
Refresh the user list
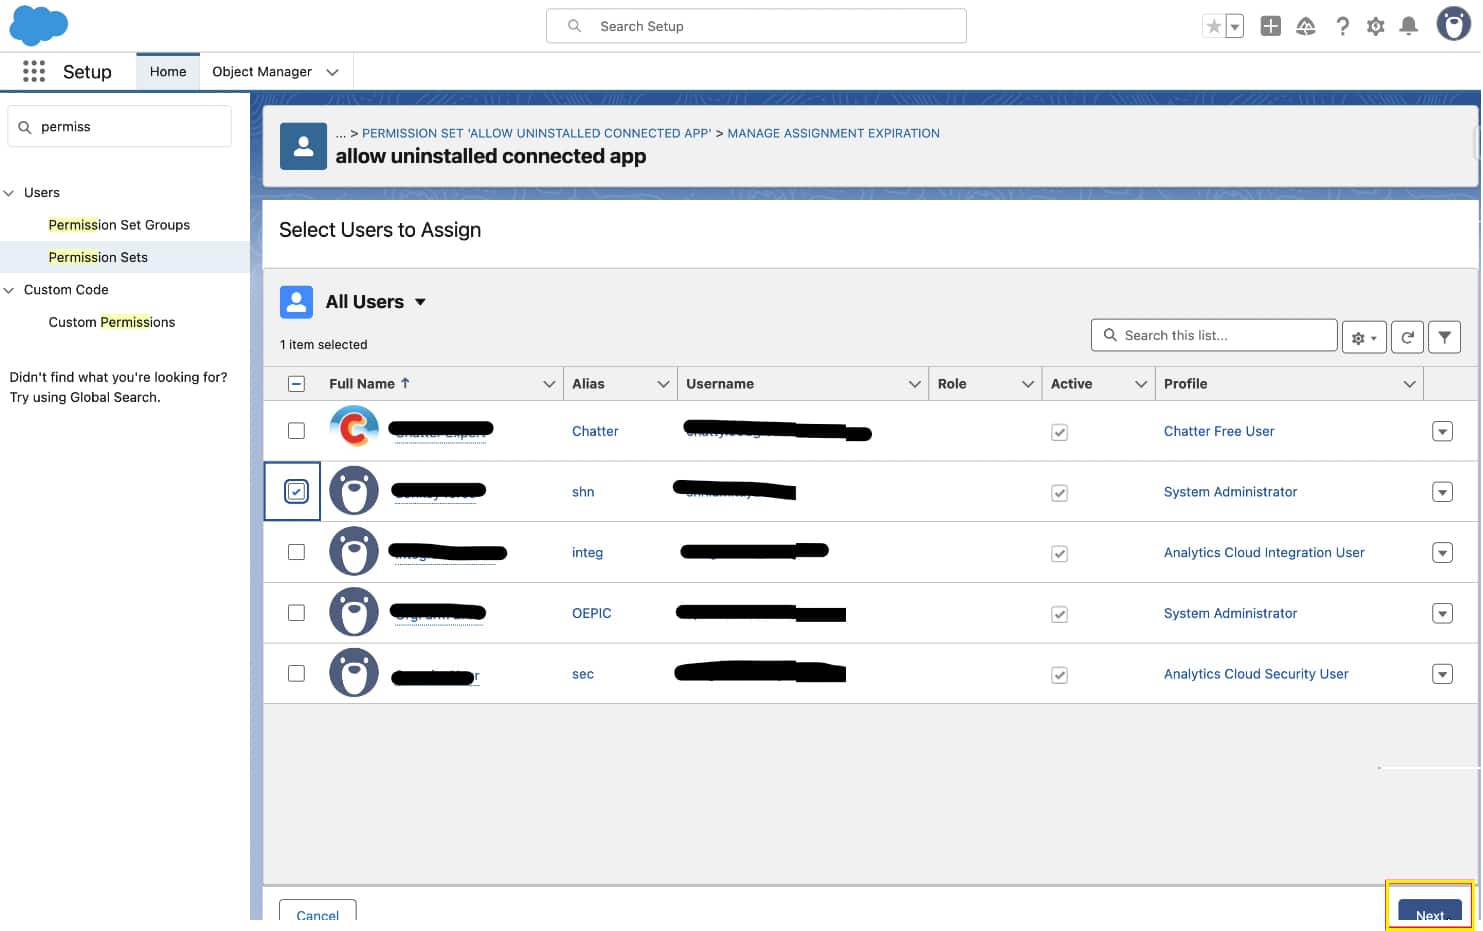[1407, 337]
